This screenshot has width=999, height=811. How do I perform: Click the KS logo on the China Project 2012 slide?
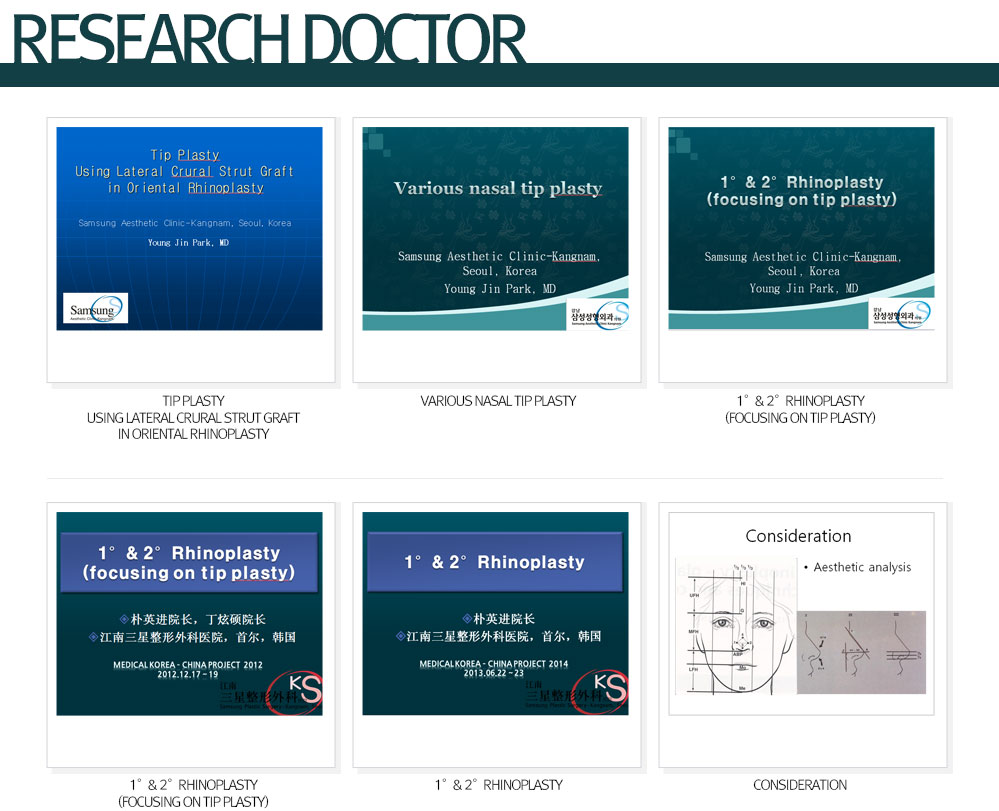(x=291, y=692)
